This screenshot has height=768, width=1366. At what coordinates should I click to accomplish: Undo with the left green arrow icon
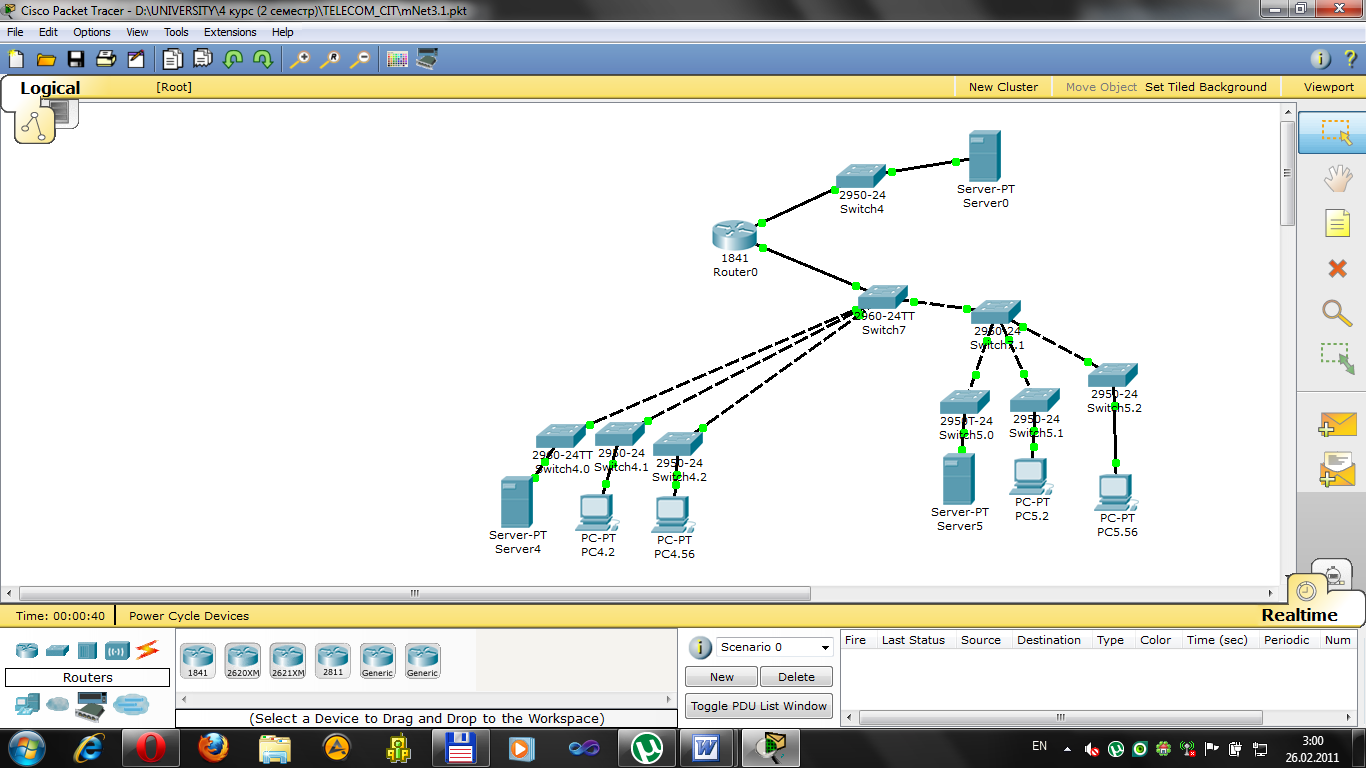233,59
